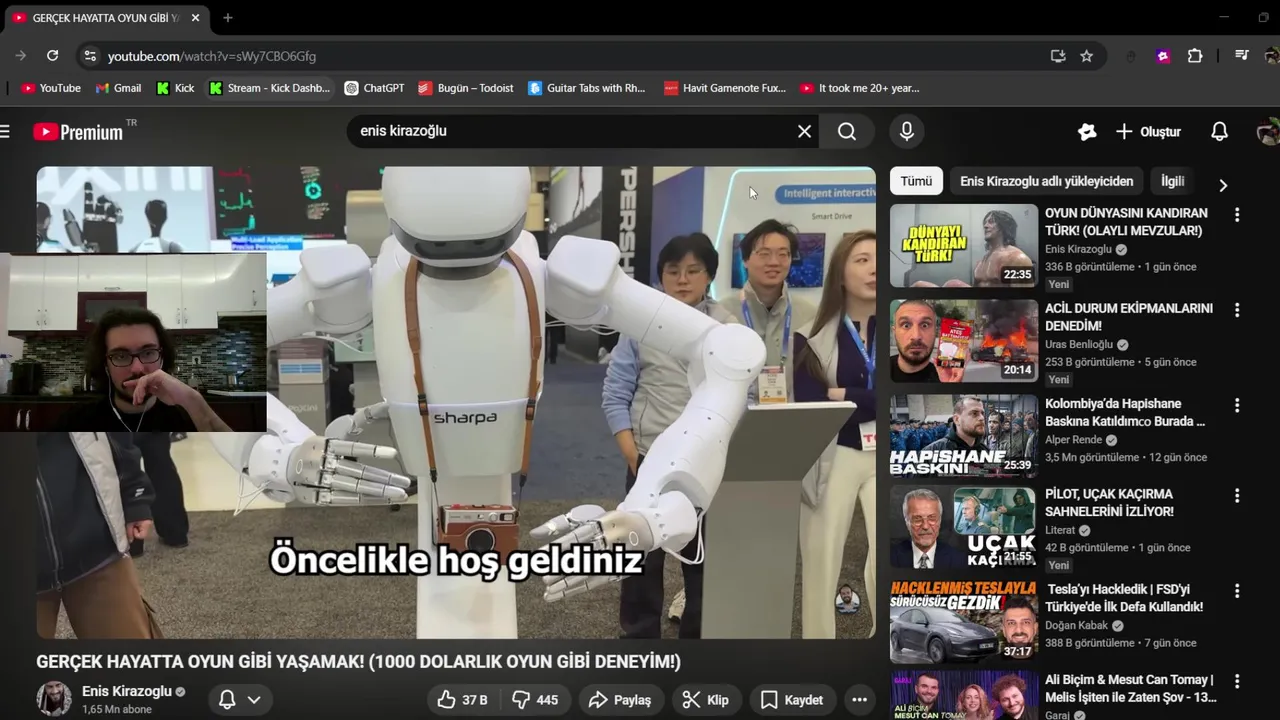Open Alper Rende channel link

tap(1073, 440)
